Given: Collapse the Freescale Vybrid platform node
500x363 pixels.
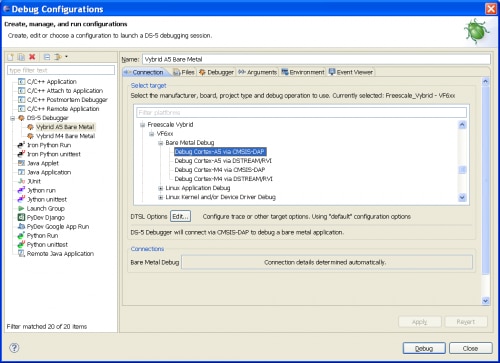Looking at the screenshot, I should tap(143, 125).
